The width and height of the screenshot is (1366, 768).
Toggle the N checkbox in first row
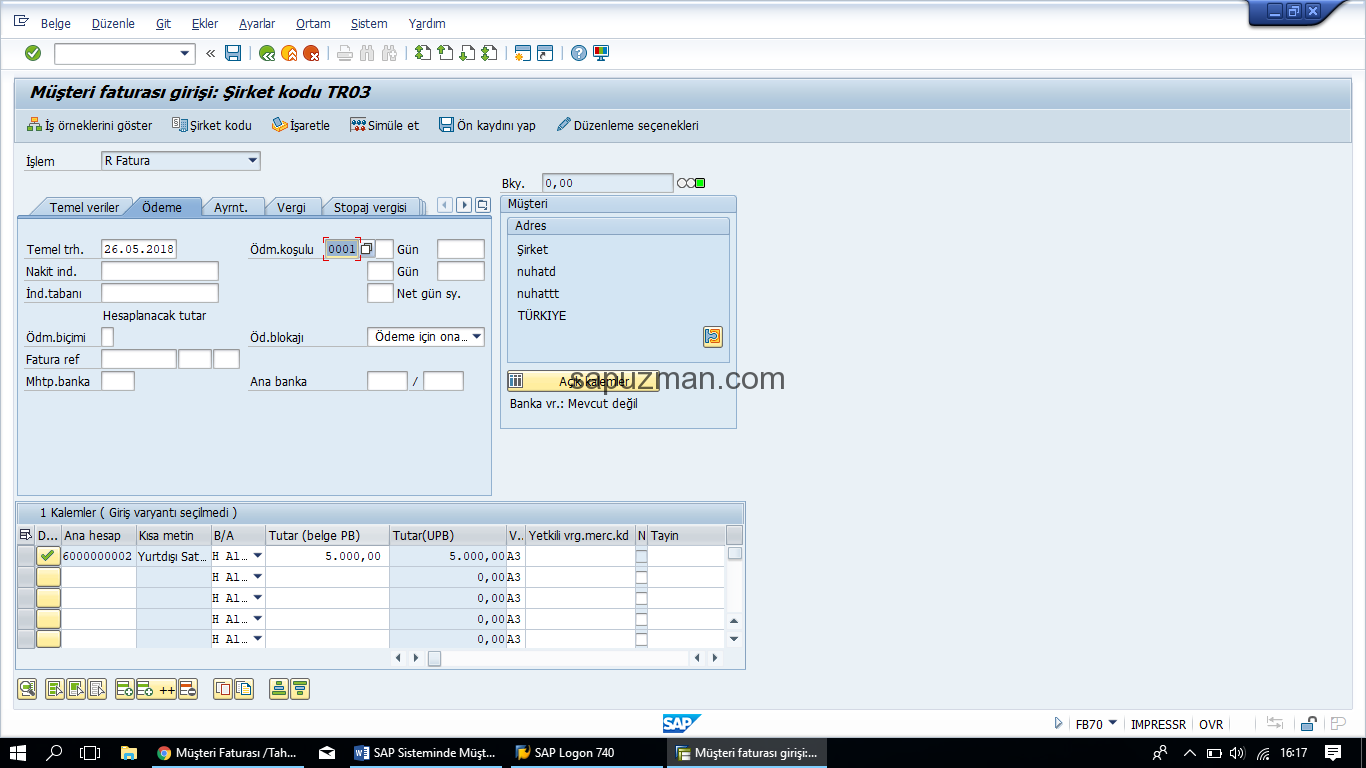point(641,556)
